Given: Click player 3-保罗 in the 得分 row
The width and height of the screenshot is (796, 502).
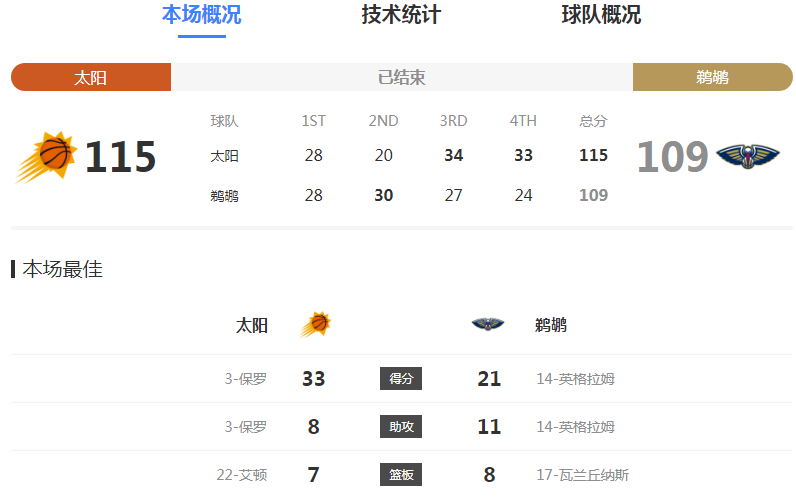Looking at the screenshot, I should tap(246, 379).
